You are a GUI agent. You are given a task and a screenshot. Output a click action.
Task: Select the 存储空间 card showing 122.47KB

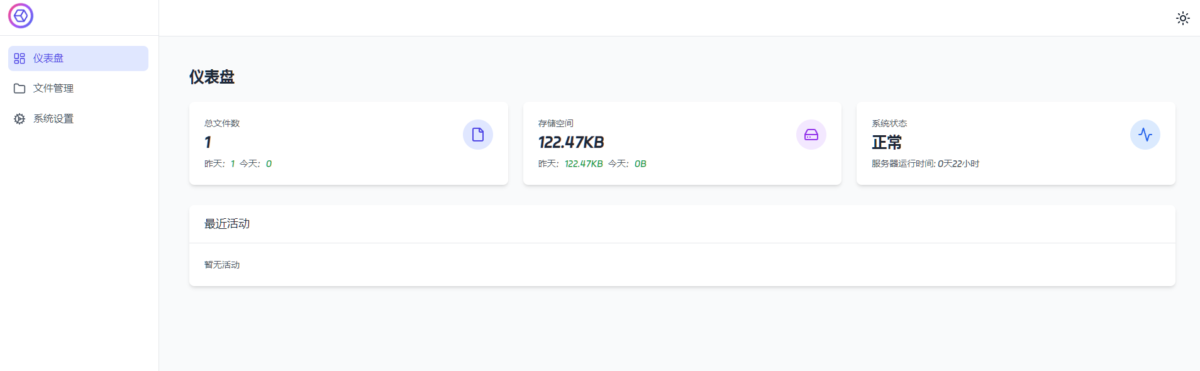pos(682,143)
